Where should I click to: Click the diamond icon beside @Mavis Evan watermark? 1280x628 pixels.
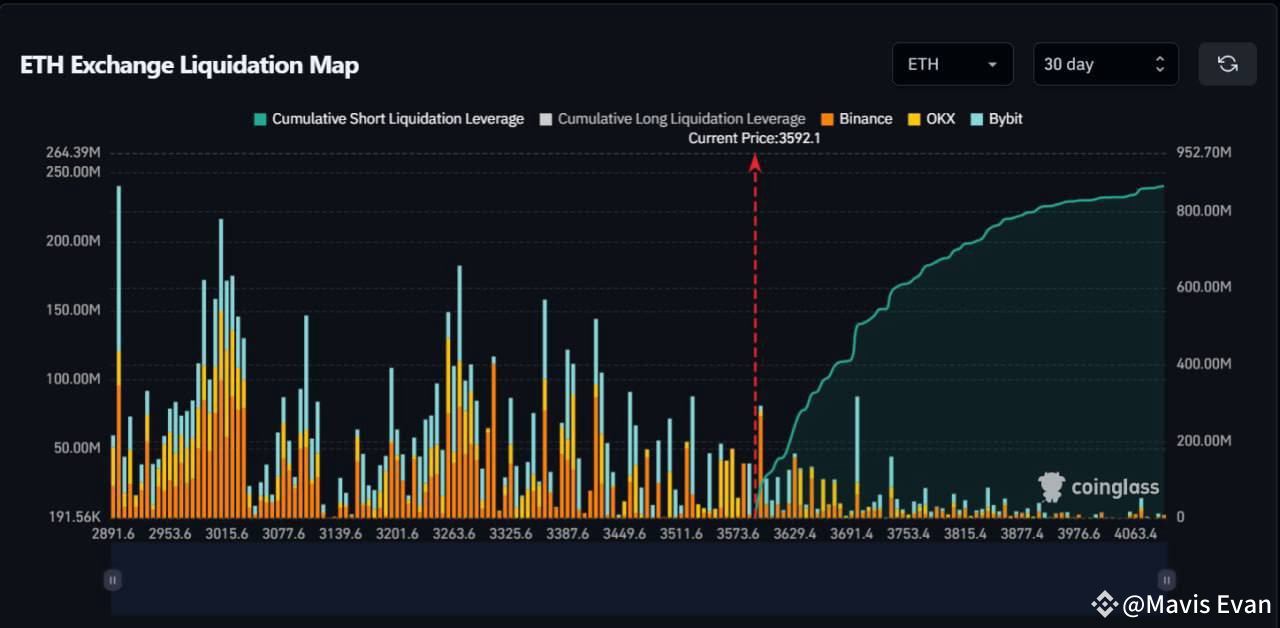click(x=1104, y=606)
